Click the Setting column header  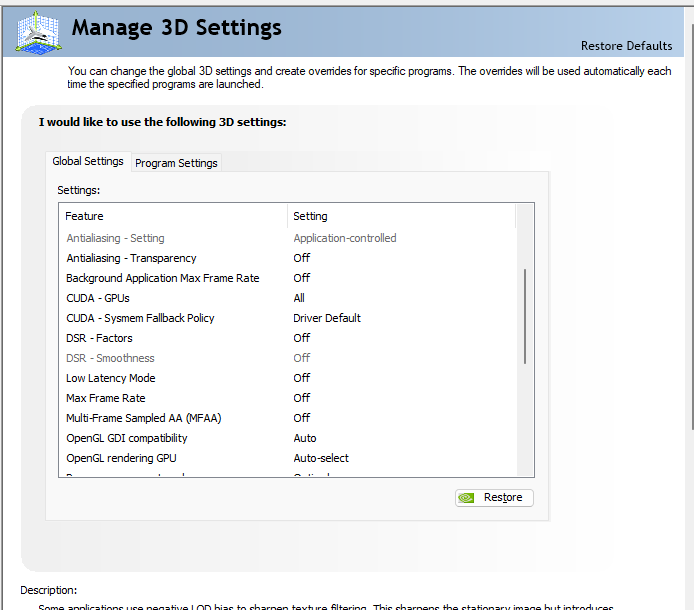pos(401,216)
